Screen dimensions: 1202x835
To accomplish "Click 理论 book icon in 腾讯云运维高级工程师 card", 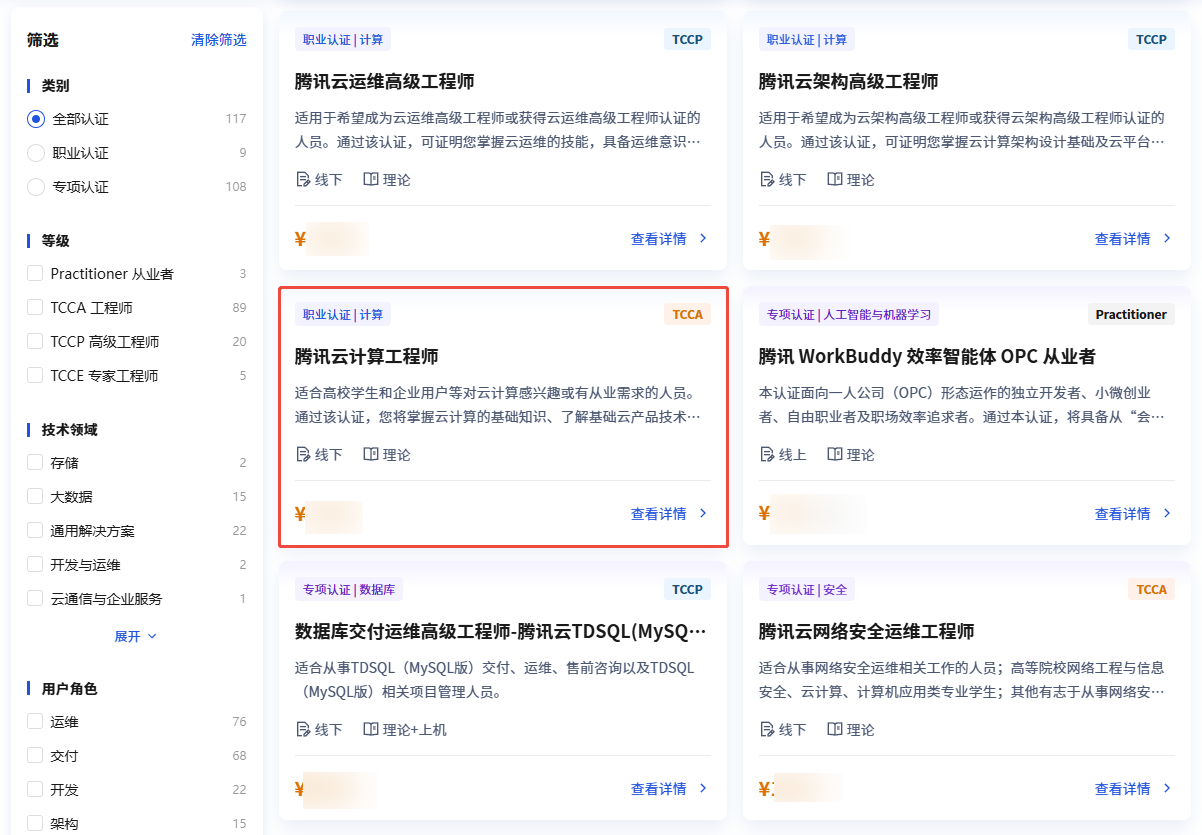I will click(371, 180).
